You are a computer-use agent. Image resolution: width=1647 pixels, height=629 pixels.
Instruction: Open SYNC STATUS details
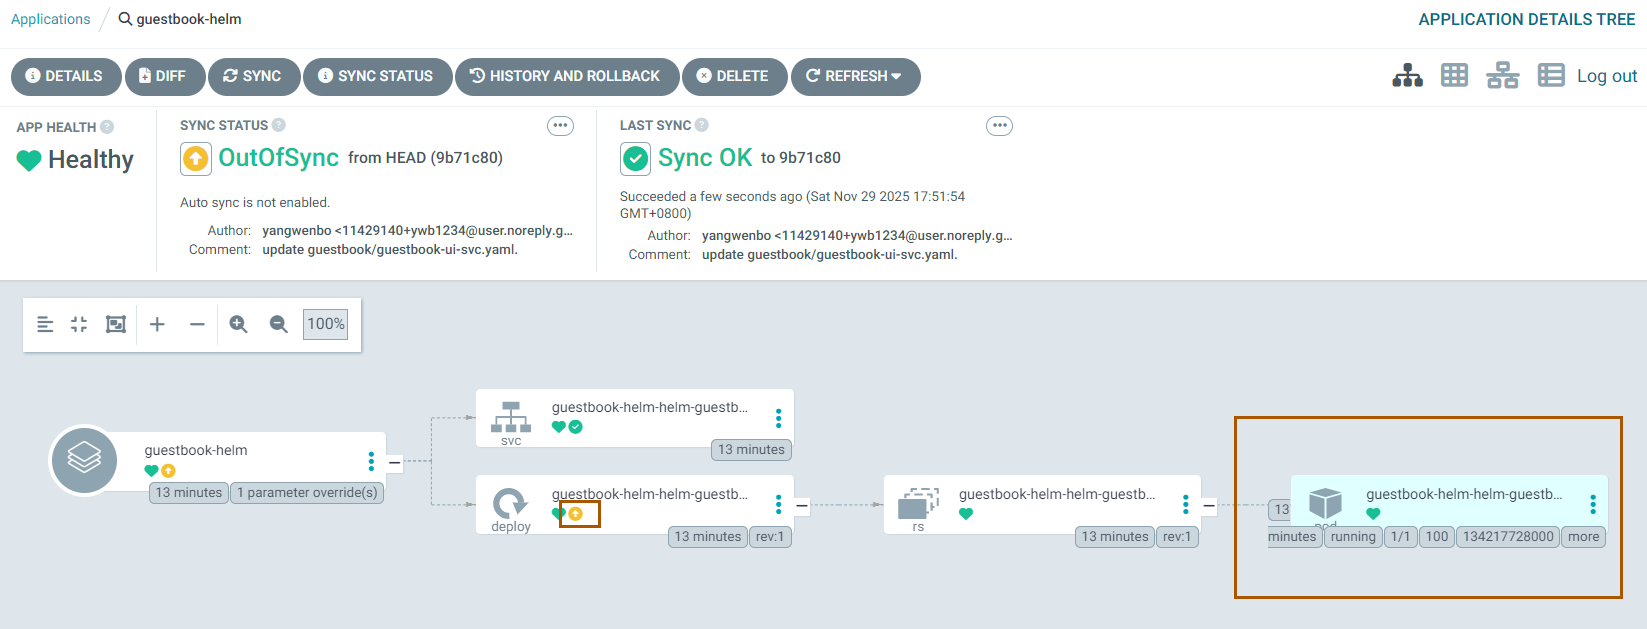pos(376,76)
